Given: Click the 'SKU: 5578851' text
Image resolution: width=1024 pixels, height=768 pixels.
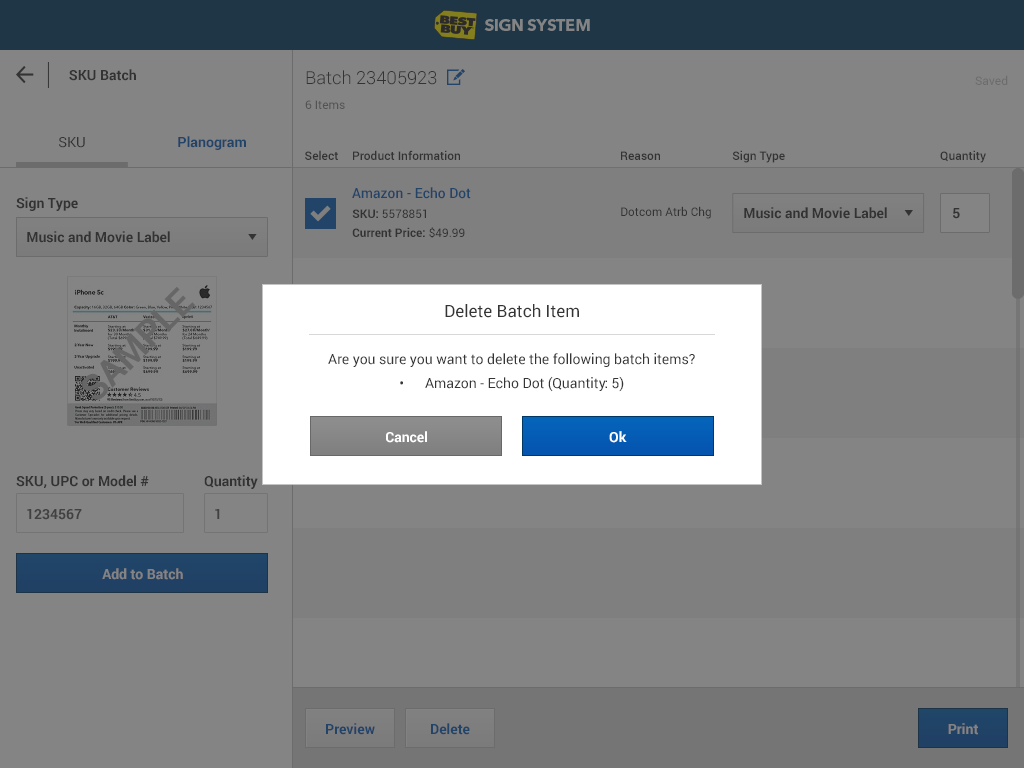Looking at the screenshot, I should click(x=390, y=214).
